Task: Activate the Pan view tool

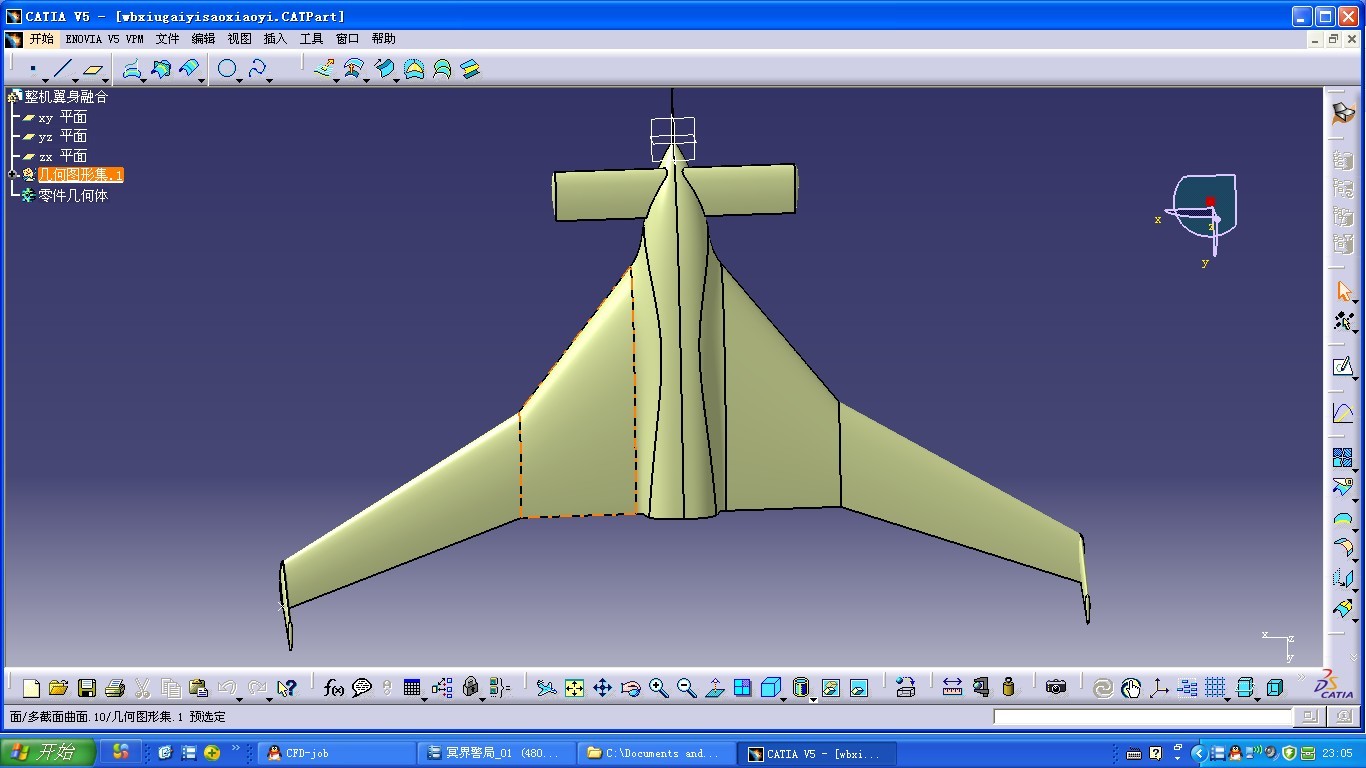Action: point(602,688)
